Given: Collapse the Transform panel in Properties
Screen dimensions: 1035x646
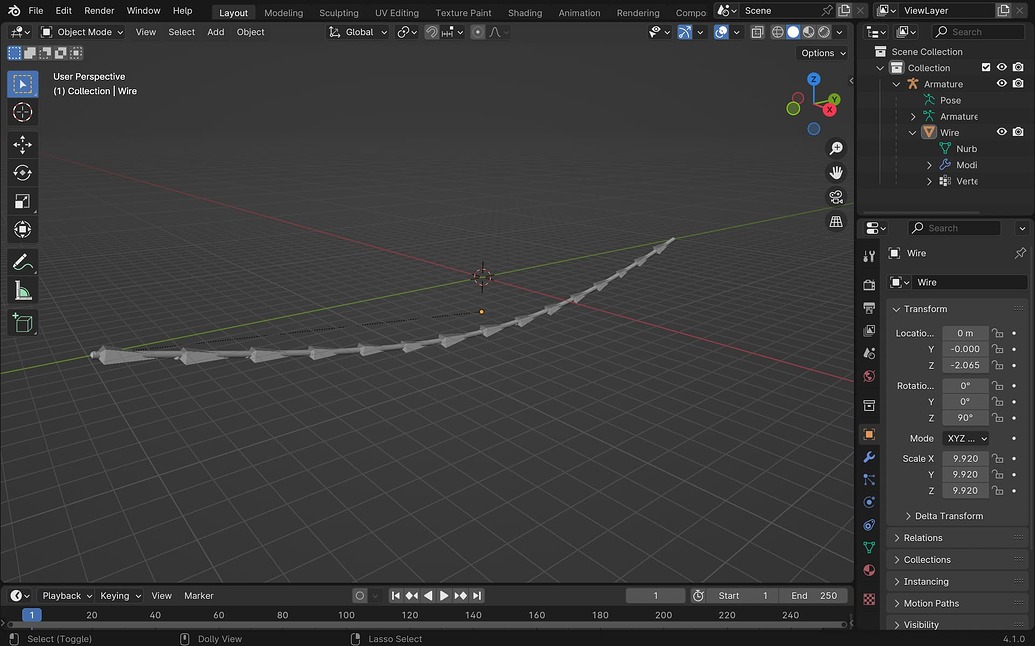Looking at the screenshot, I should click(896, 308).
